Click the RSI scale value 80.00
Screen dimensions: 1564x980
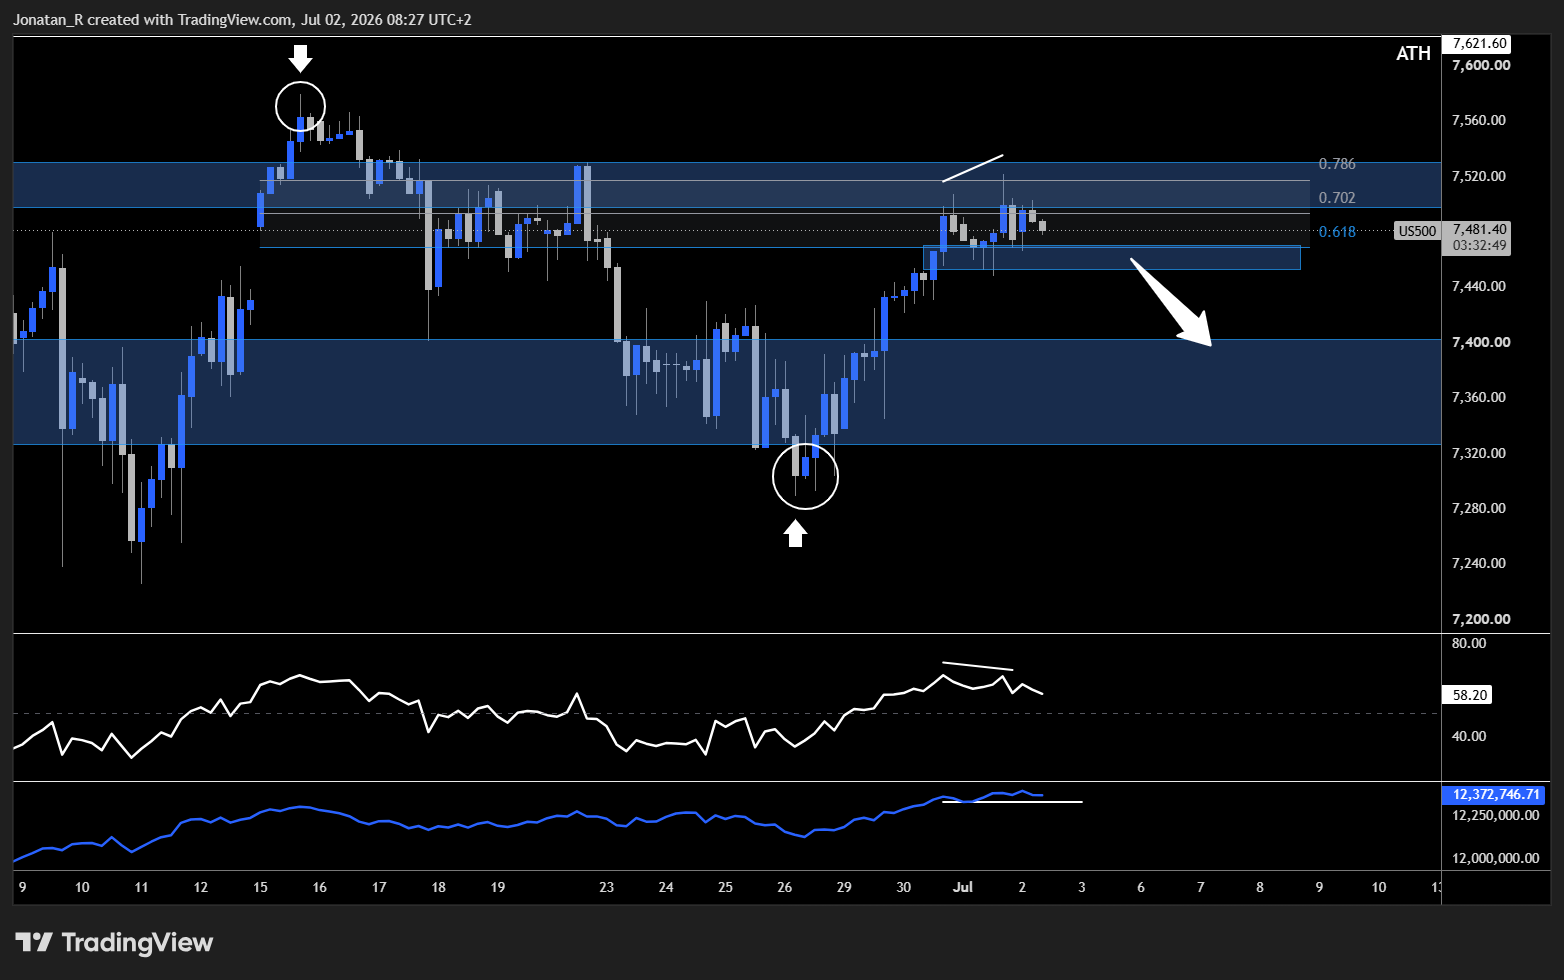click(x=1469, y=643)
